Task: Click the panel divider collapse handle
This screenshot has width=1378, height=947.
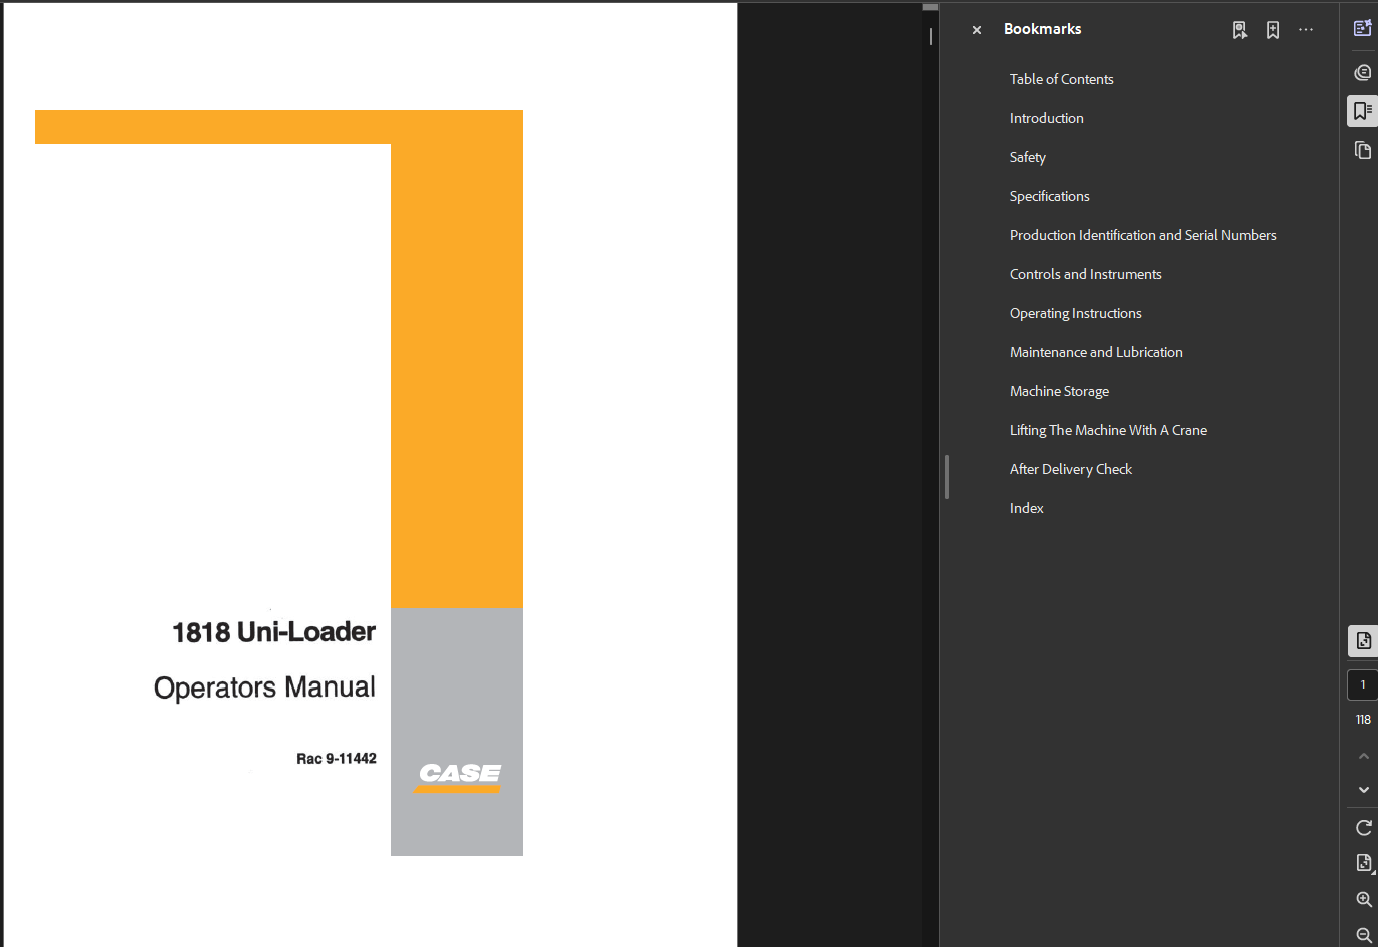Action: click(946, 477)
